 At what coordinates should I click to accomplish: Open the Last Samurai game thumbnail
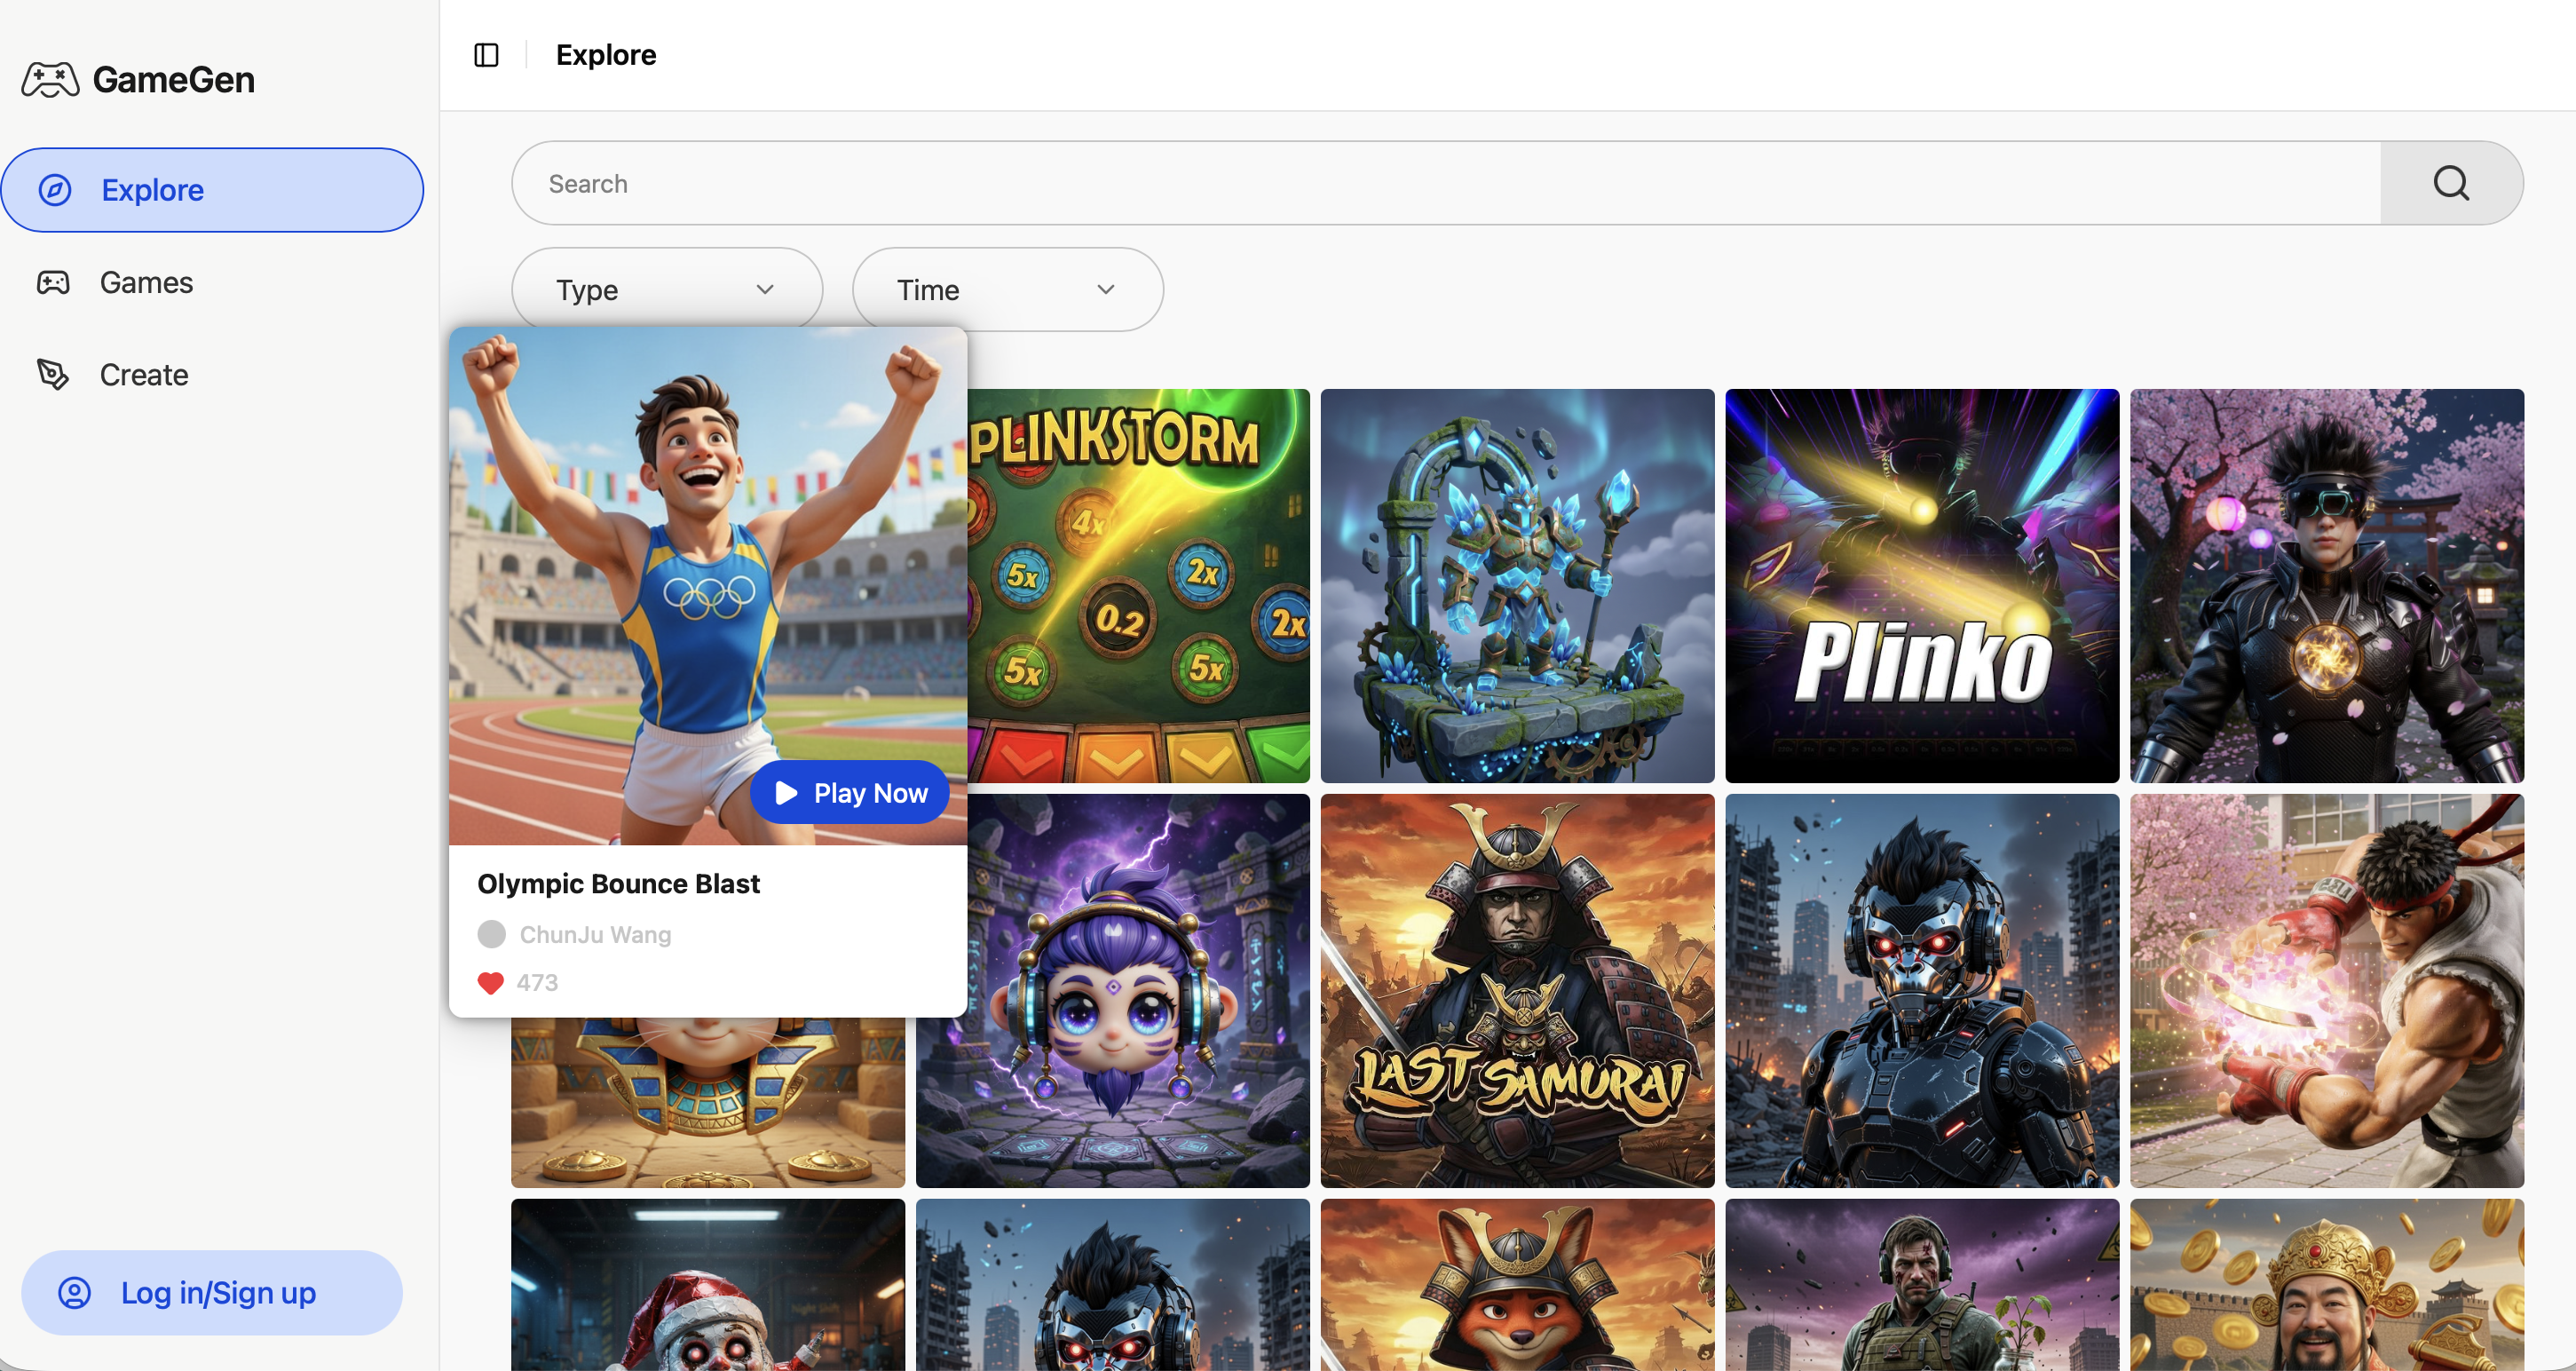coord(1516,990)
